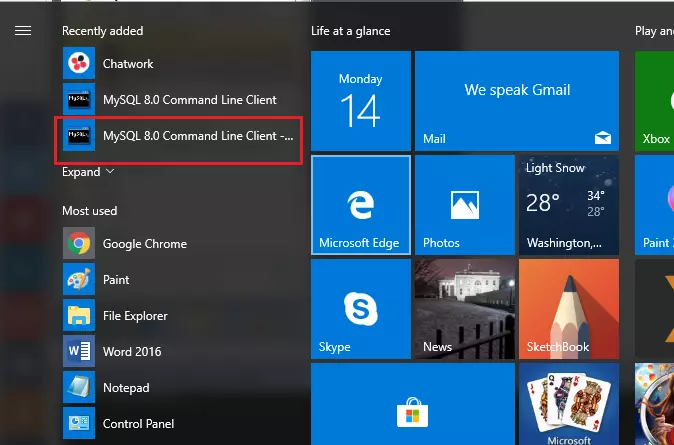Open the Microsoft Store tile
The height and width of the screenshot is (445, 674).
click(413, 404)
